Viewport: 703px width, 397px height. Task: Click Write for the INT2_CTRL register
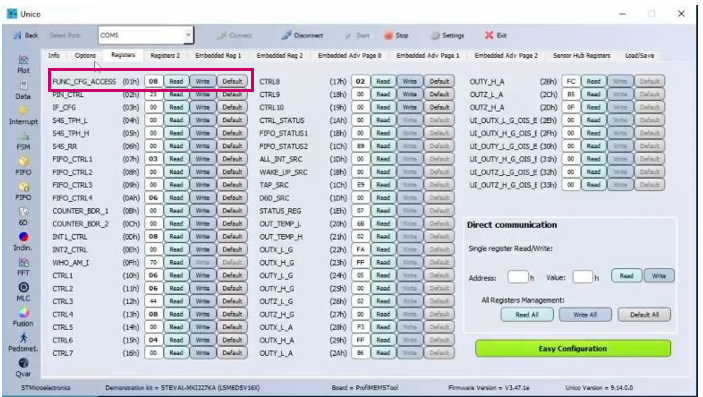[203, 249]
